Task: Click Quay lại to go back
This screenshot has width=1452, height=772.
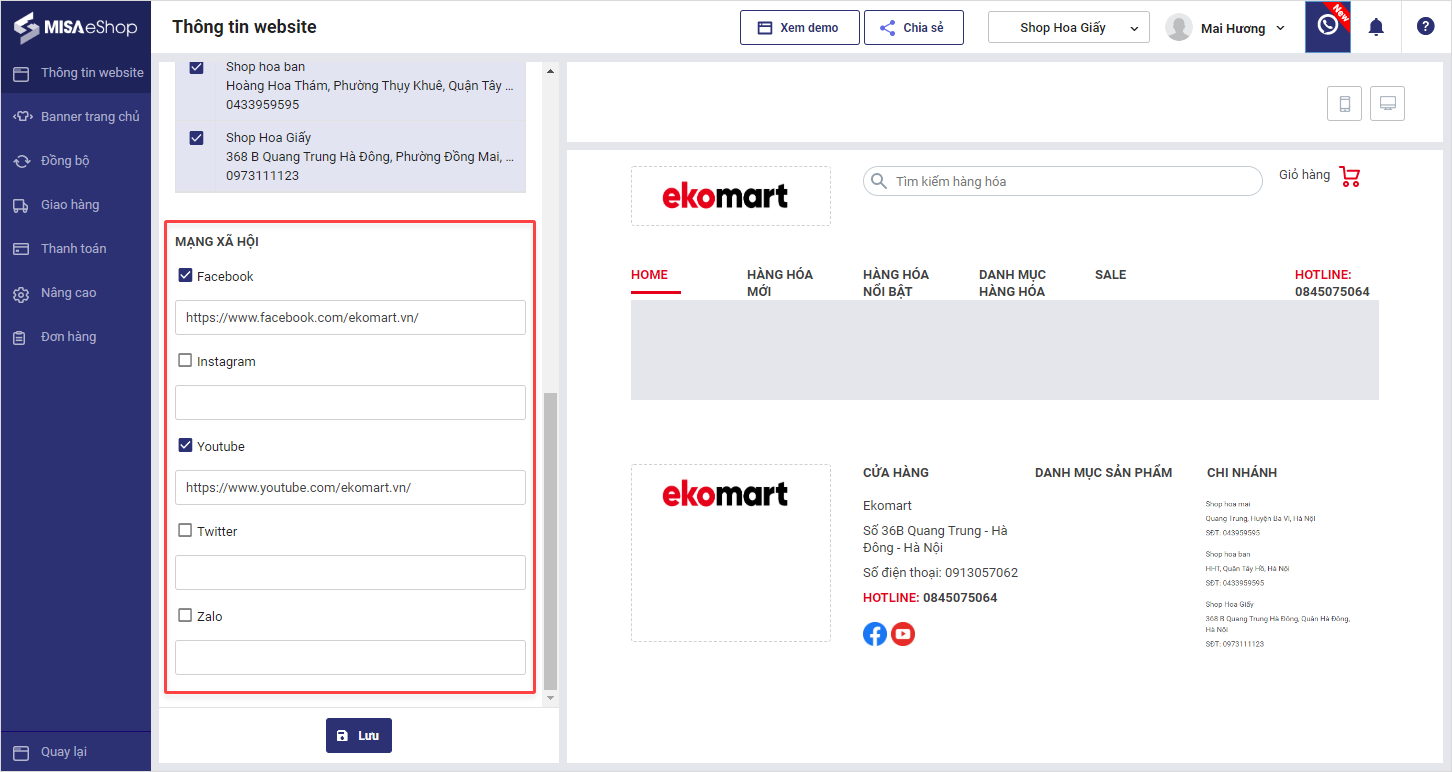Action: click(76, 752)
